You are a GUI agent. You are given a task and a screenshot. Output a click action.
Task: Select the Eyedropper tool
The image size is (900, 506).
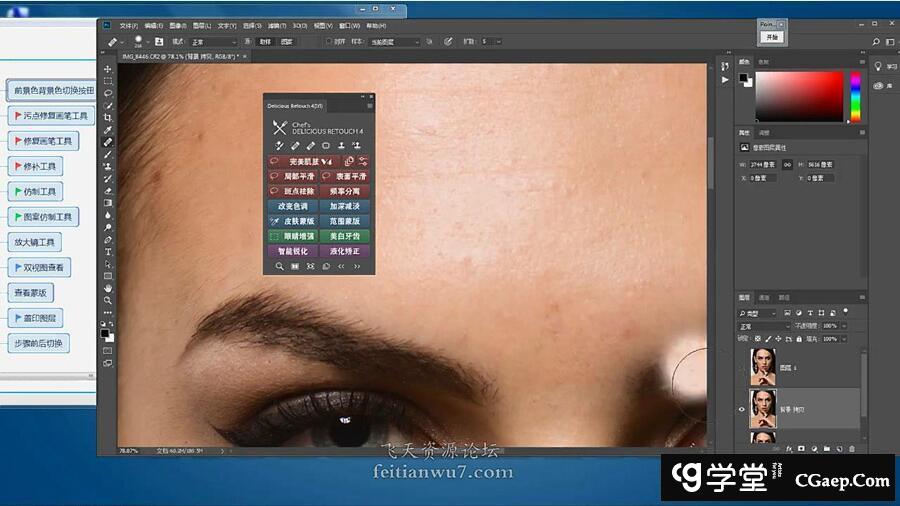pos(108,129)
